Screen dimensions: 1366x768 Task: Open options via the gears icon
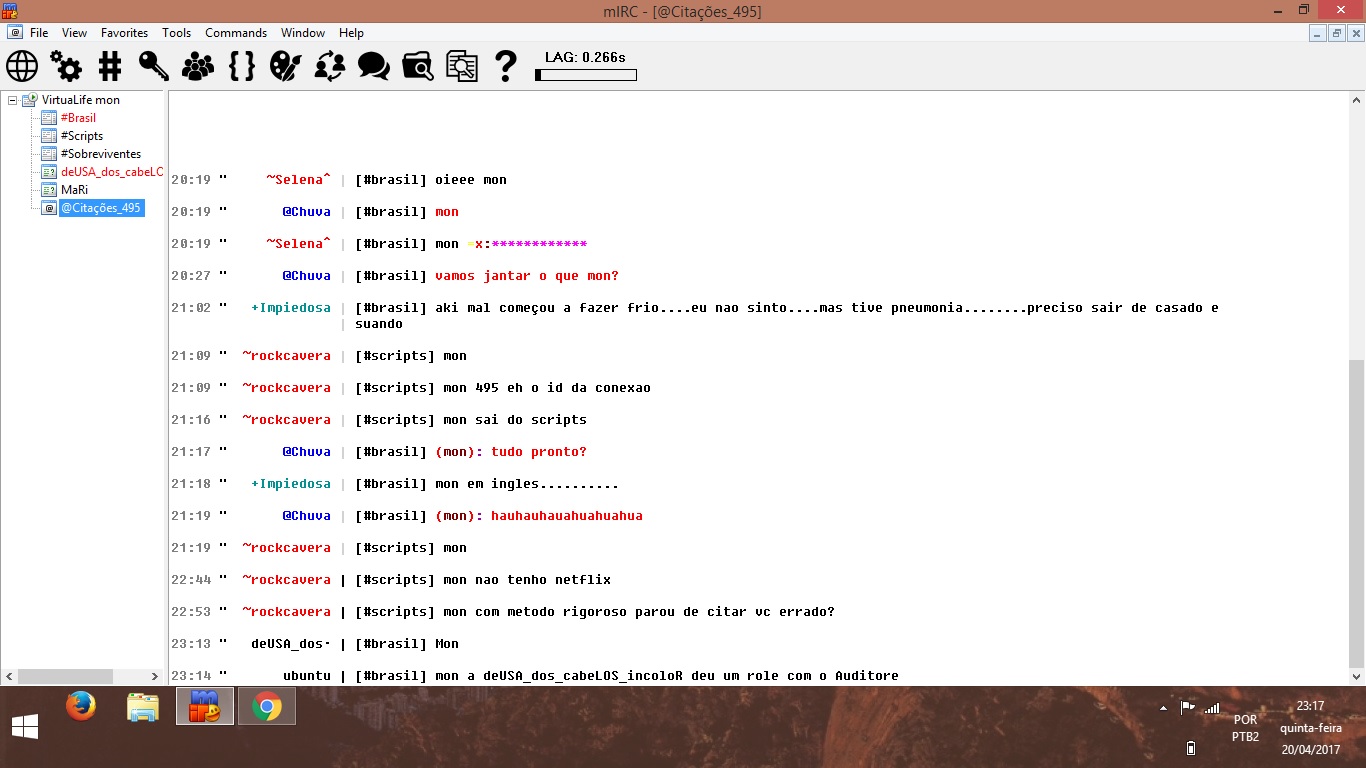click(x=66, y=66)
